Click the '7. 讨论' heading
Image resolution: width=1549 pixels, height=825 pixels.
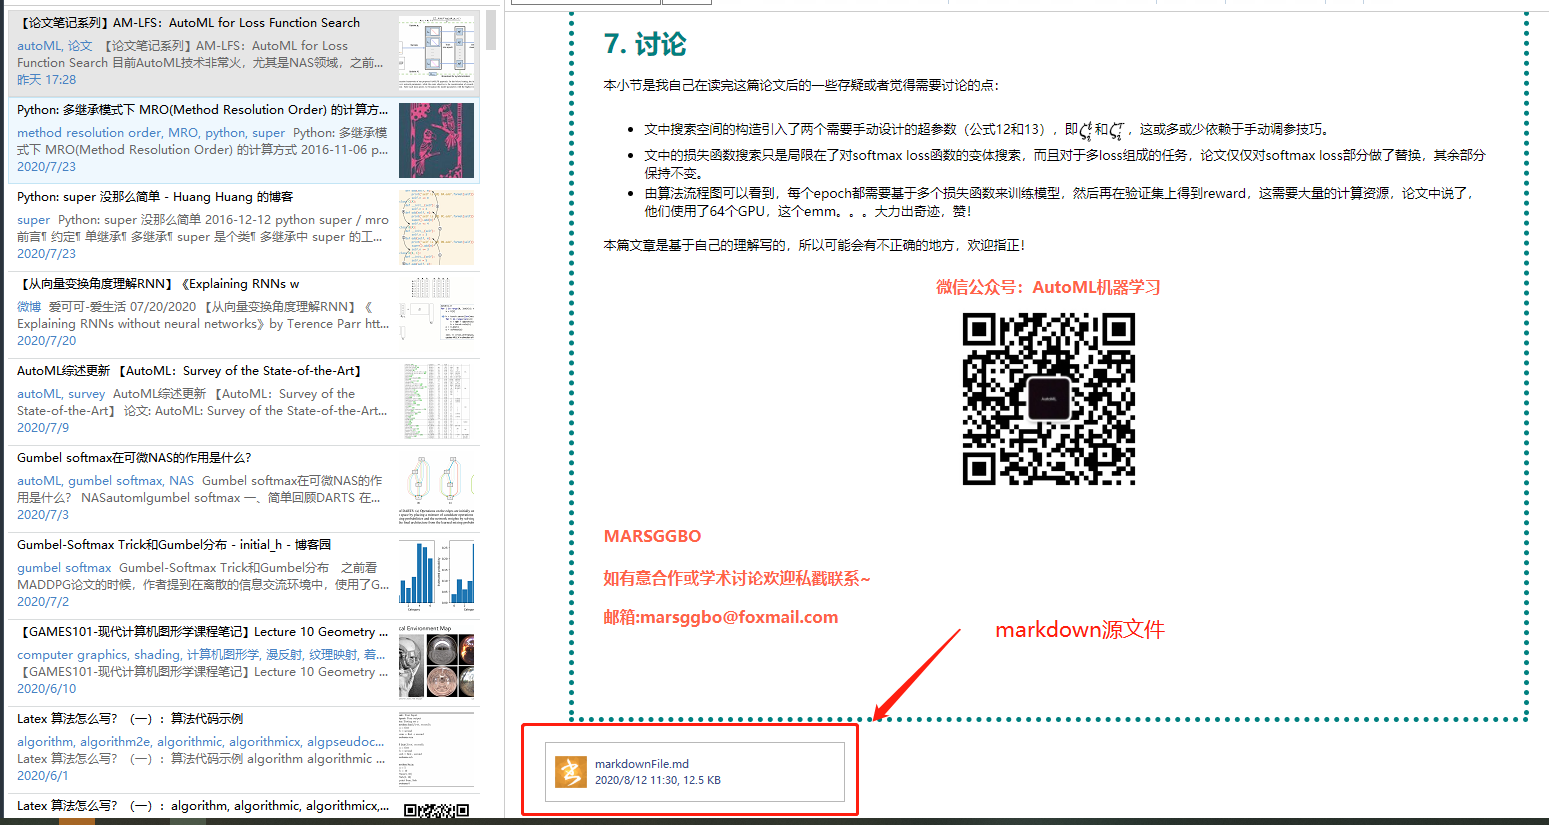(x=645, y=44)
